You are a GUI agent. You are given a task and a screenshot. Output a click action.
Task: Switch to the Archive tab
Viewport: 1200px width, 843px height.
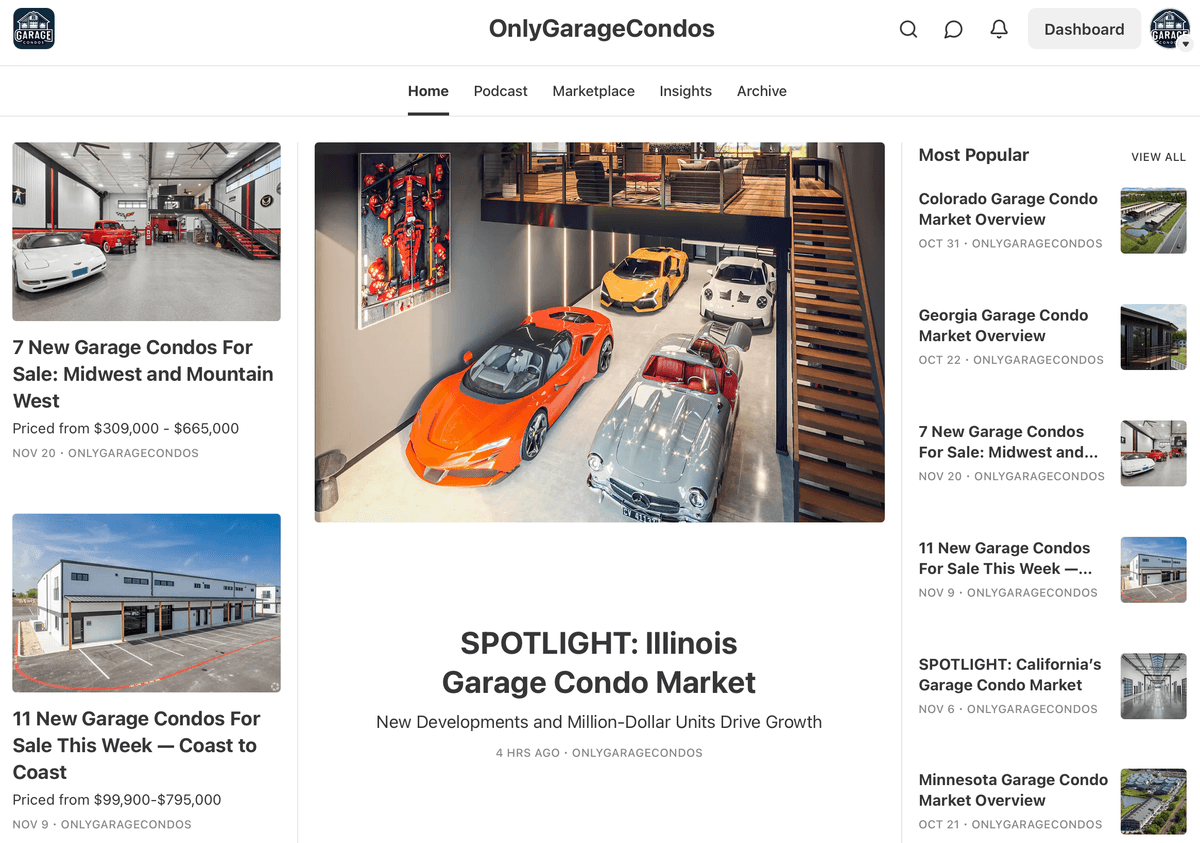coord(761,91)
